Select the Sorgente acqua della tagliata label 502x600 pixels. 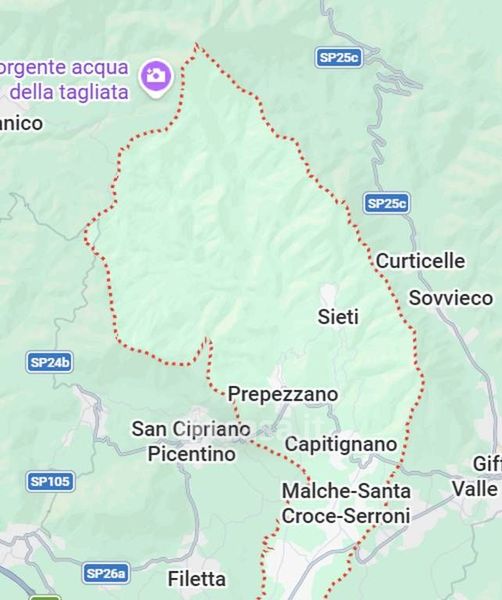pos(64,80)
